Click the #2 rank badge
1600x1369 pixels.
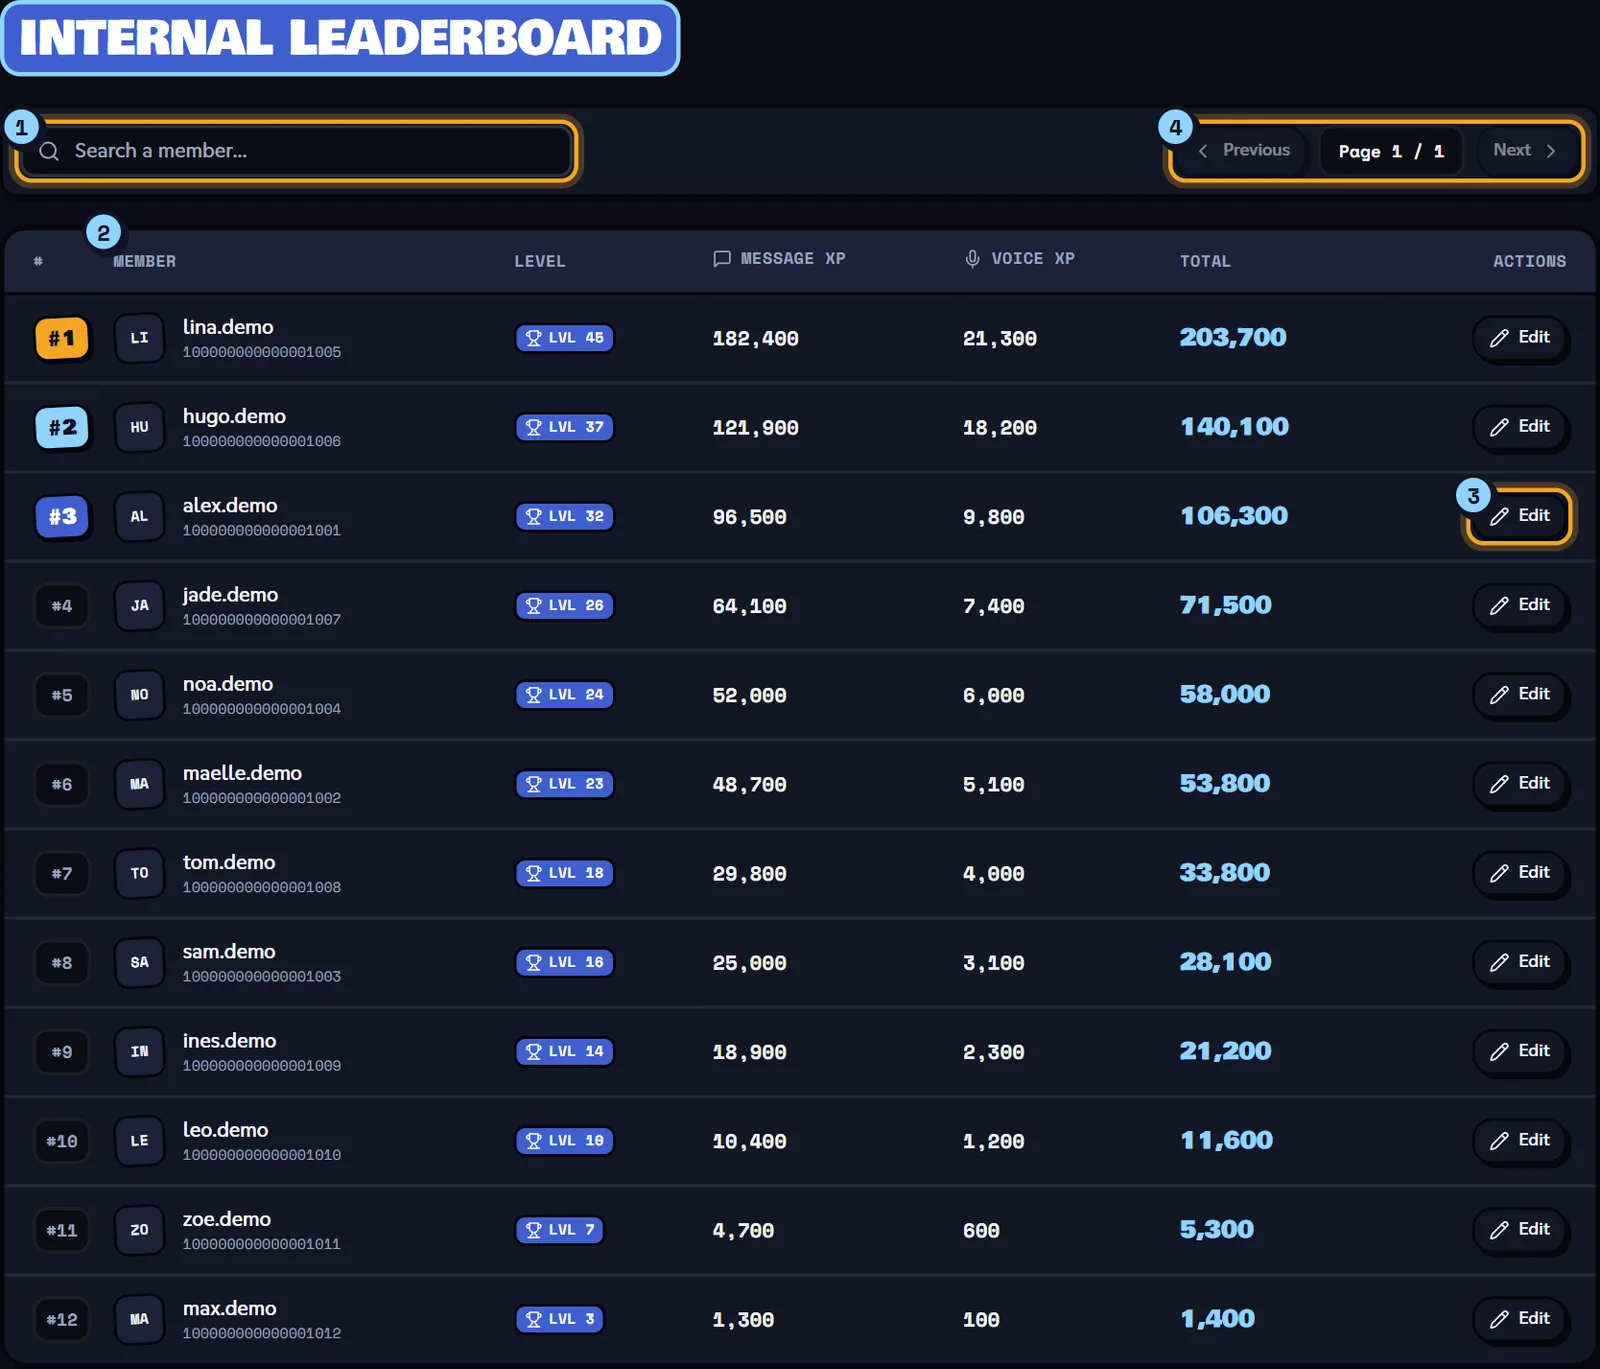pyautogui.click(x=62, y=427)
